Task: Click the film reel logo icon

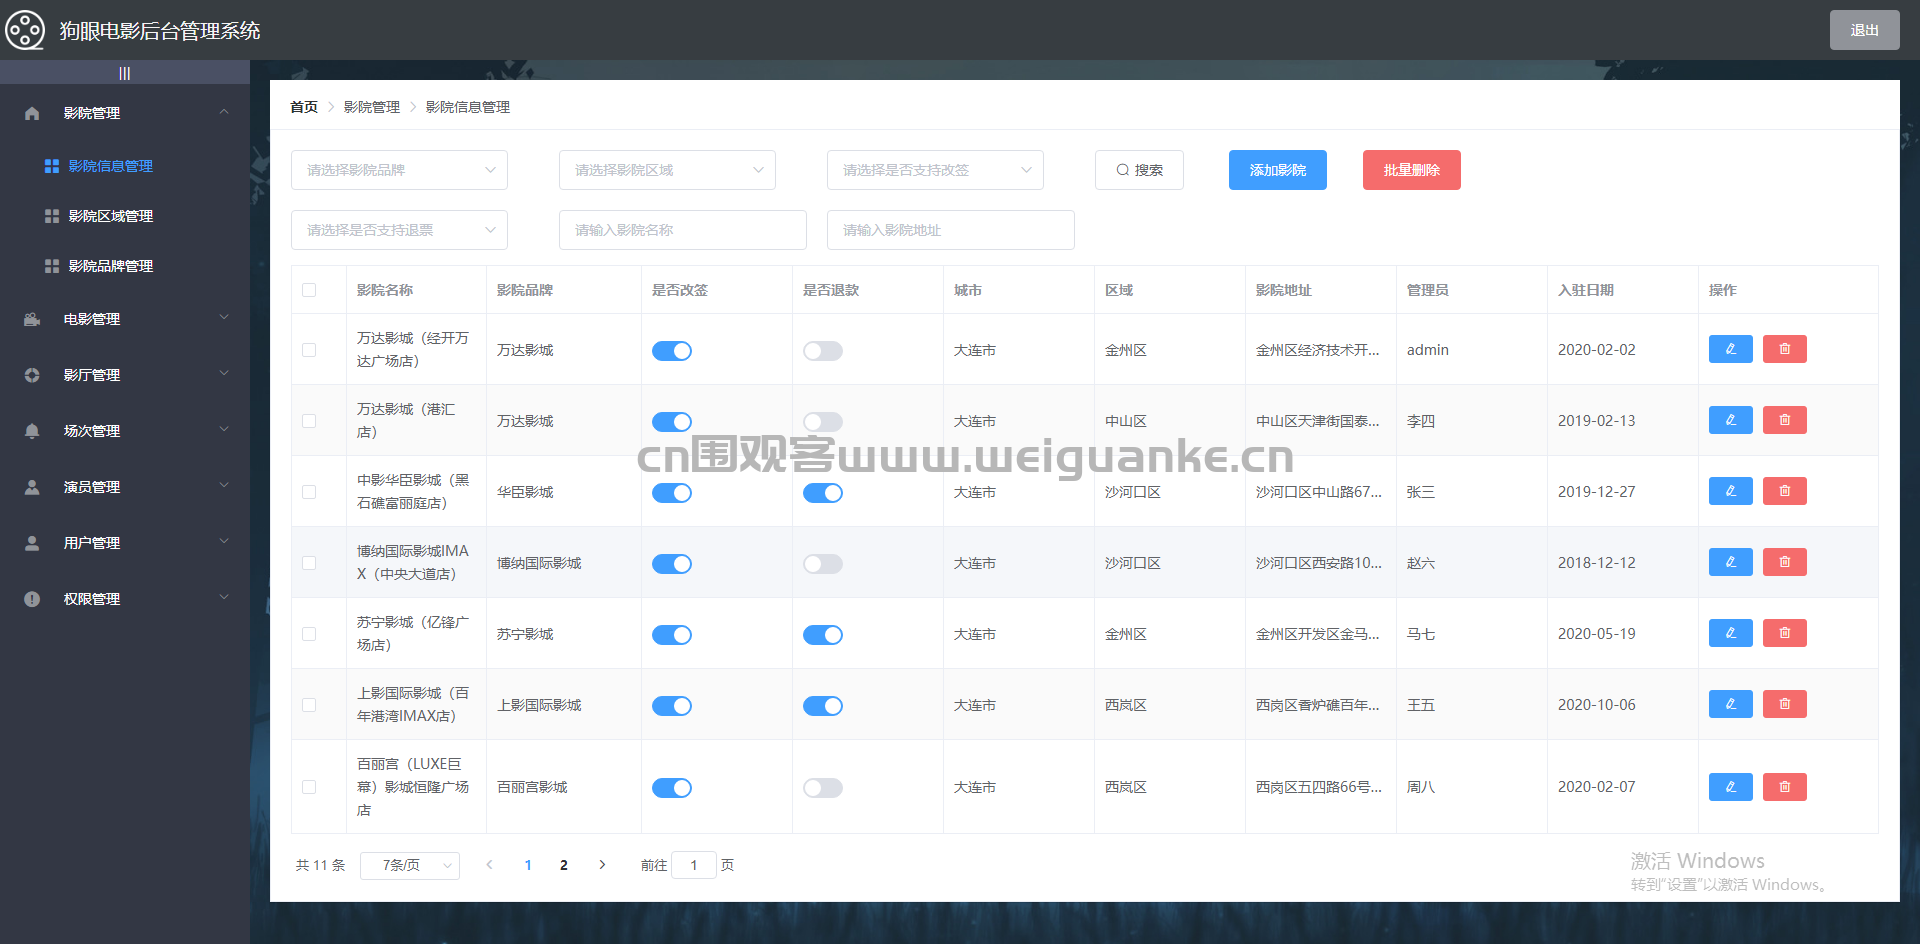Action: coord(25,30)
